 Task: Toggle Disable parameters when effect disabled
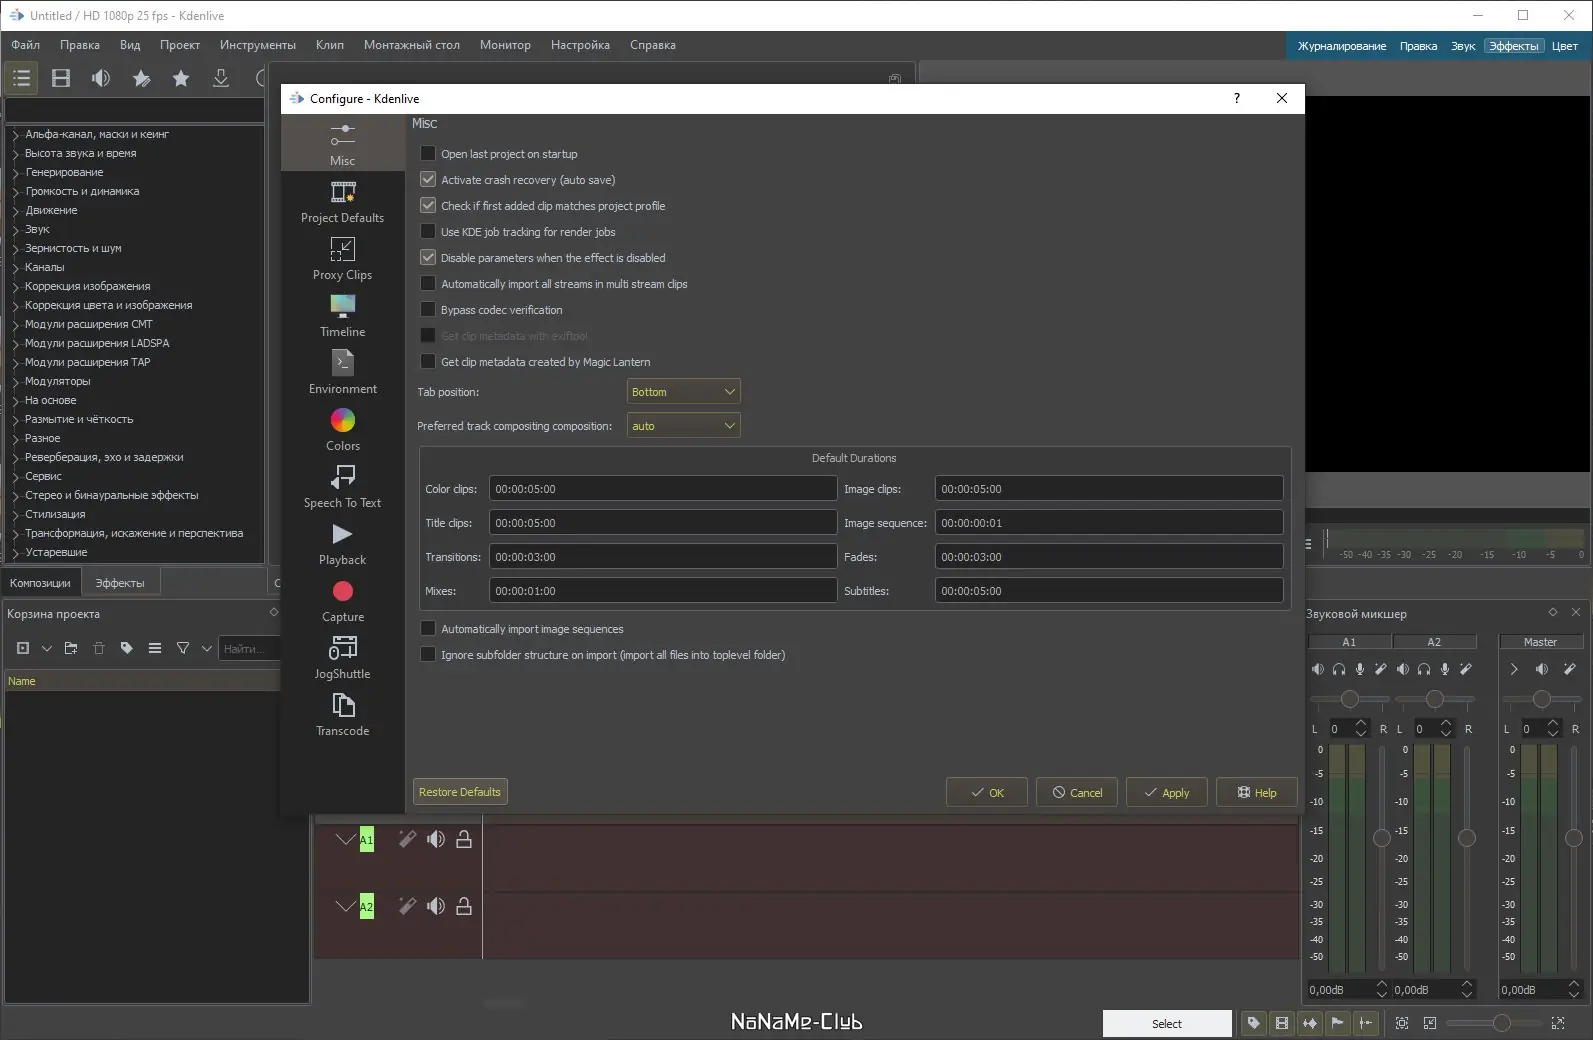428,258
